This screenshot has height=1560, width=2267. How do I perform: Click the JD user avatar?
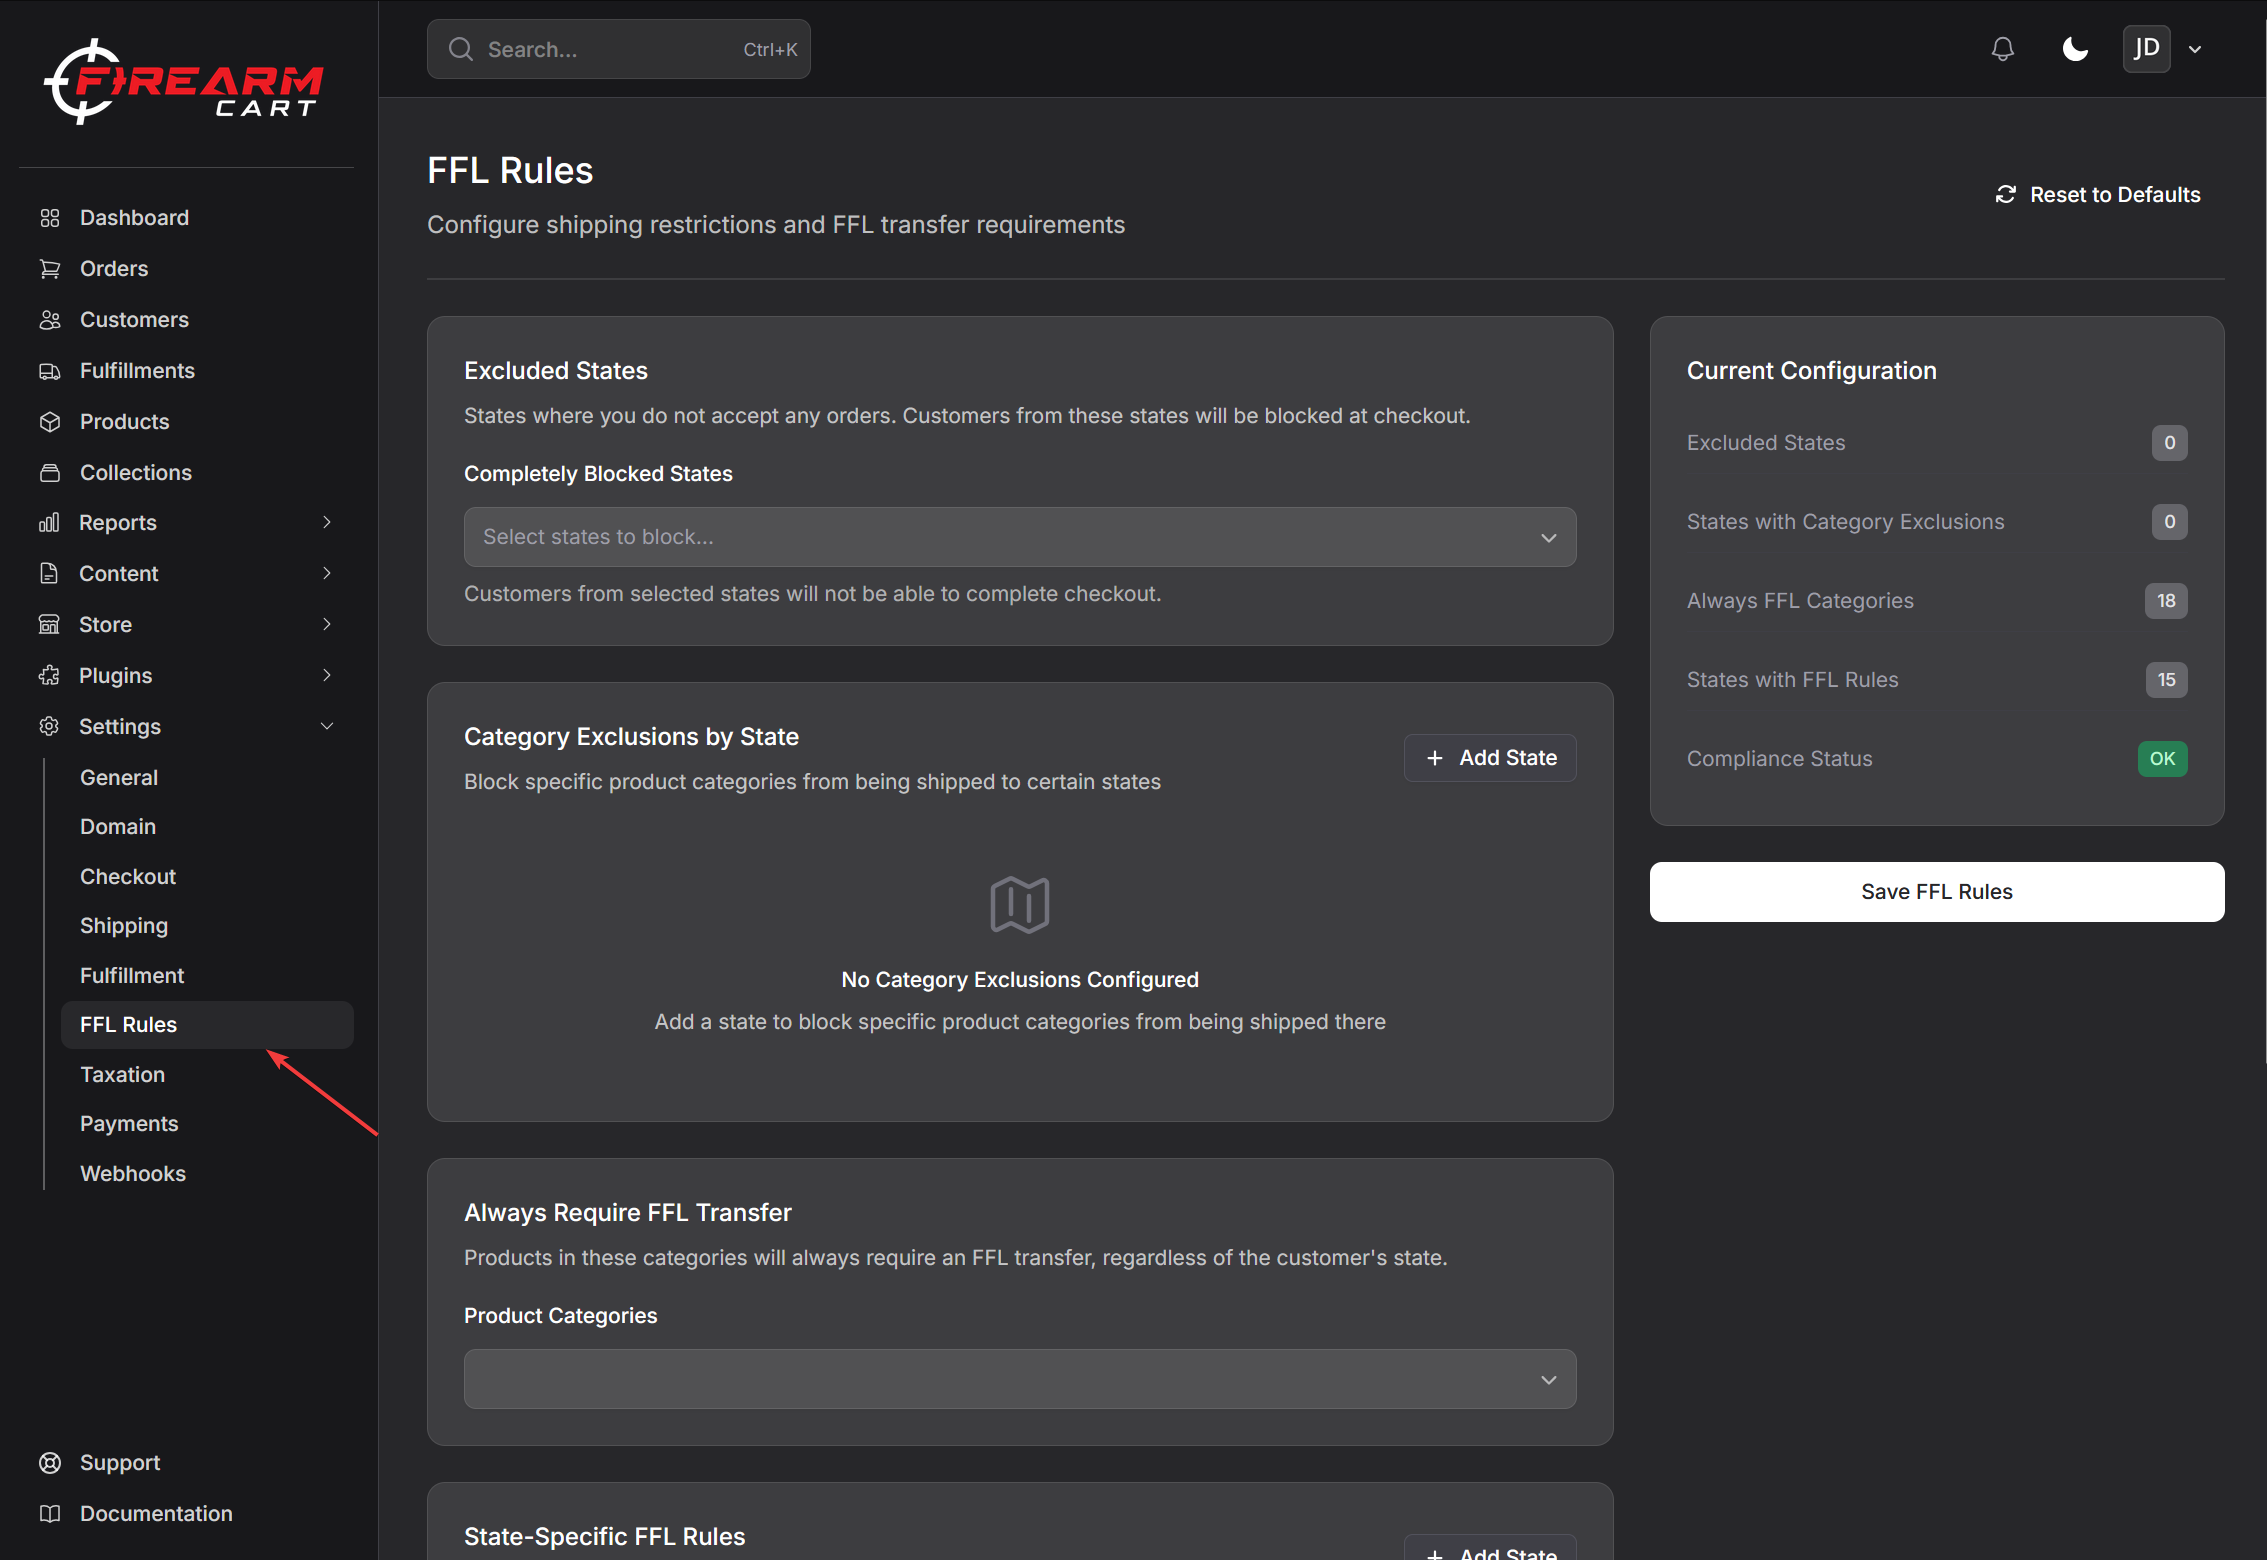[x=2147, y=49]
